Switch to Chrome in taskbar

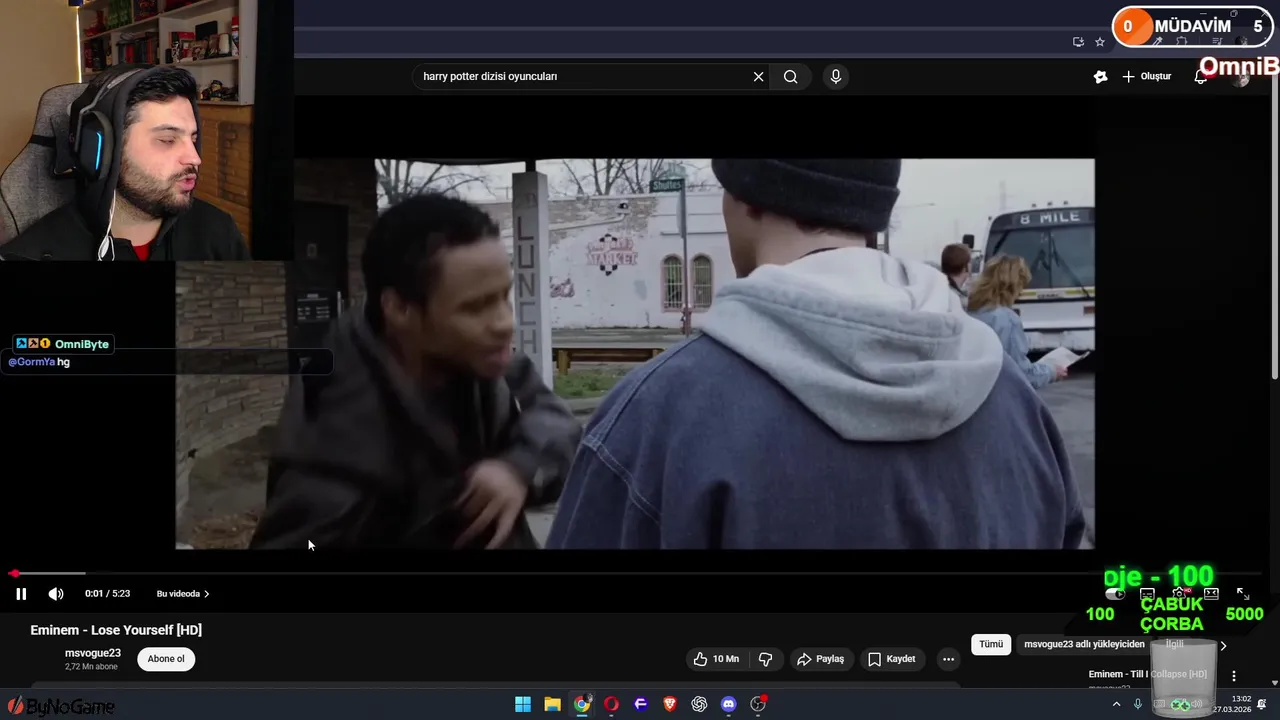point(582,704)
